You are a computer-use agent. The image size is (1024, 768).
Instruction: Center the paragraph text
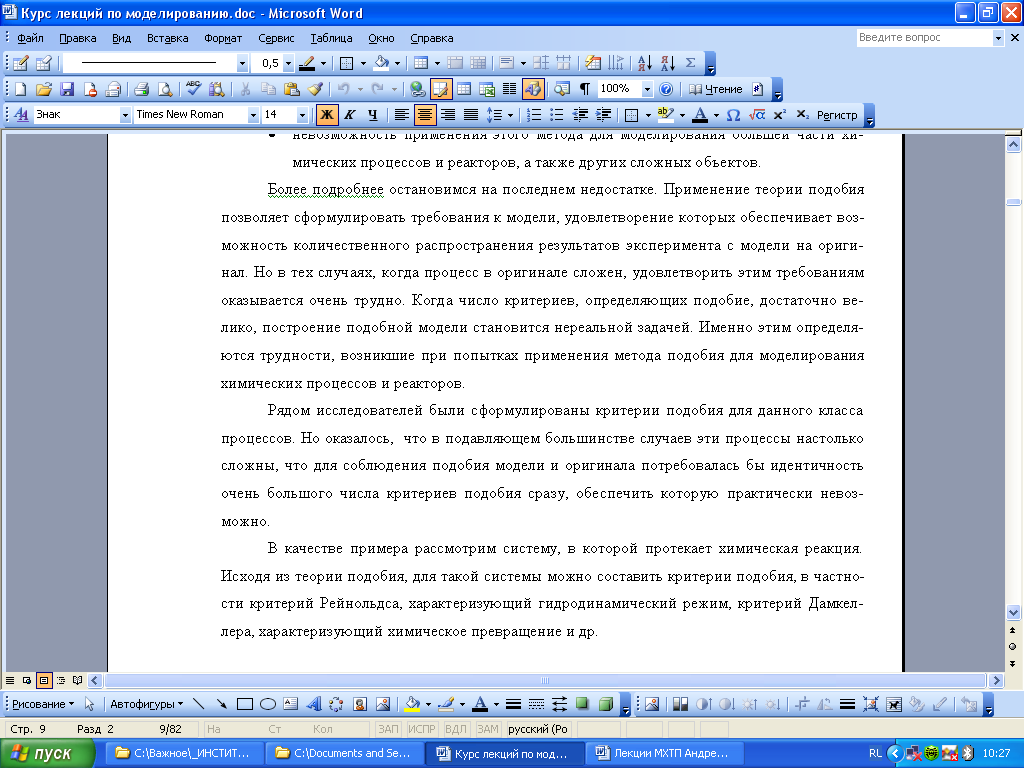[424, 115]
